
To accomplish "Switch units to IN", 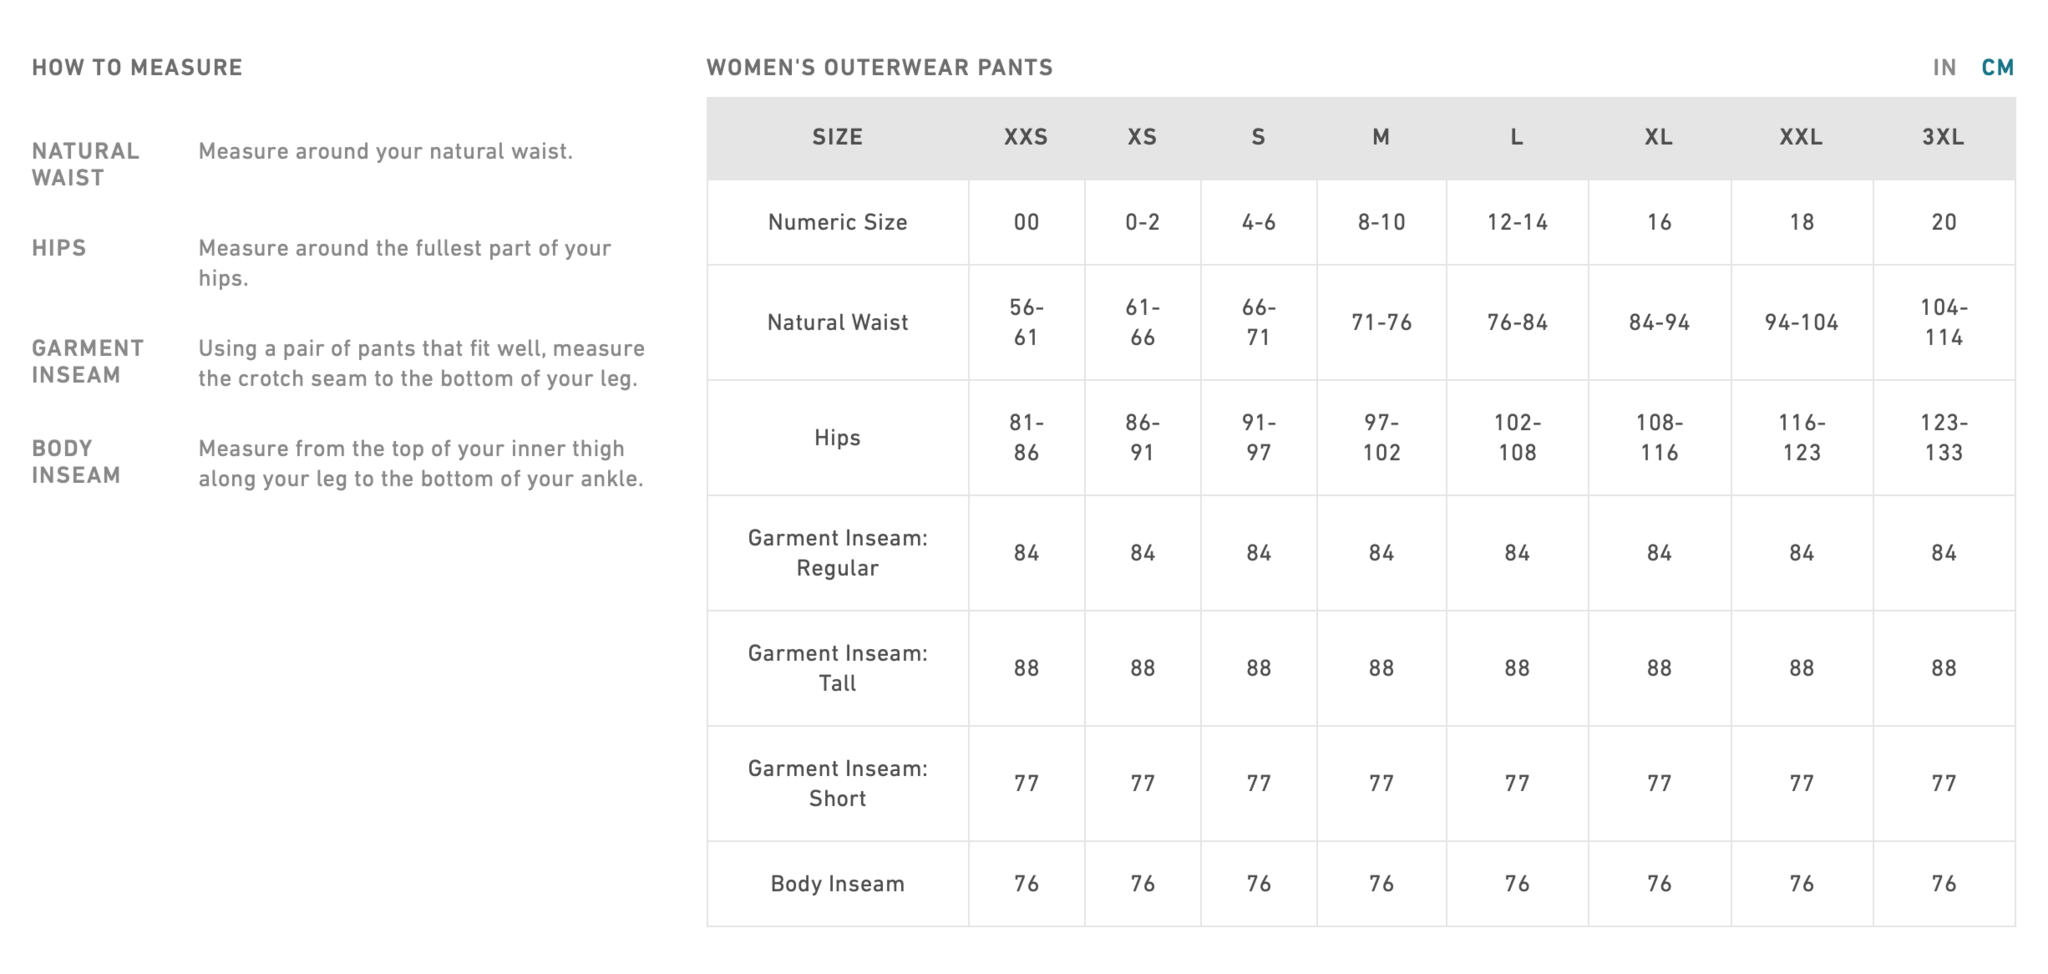I will (x=1944, y=67).
